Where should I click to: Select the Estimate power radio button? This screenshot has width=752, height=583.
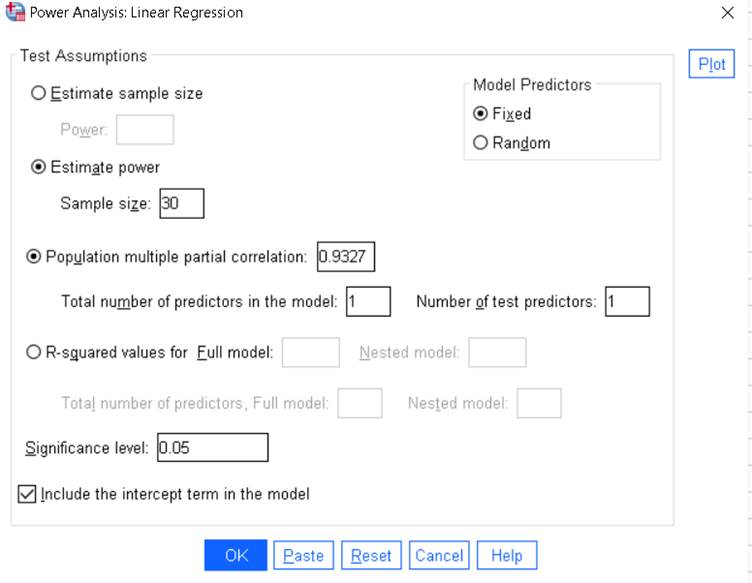coord(39,167)
